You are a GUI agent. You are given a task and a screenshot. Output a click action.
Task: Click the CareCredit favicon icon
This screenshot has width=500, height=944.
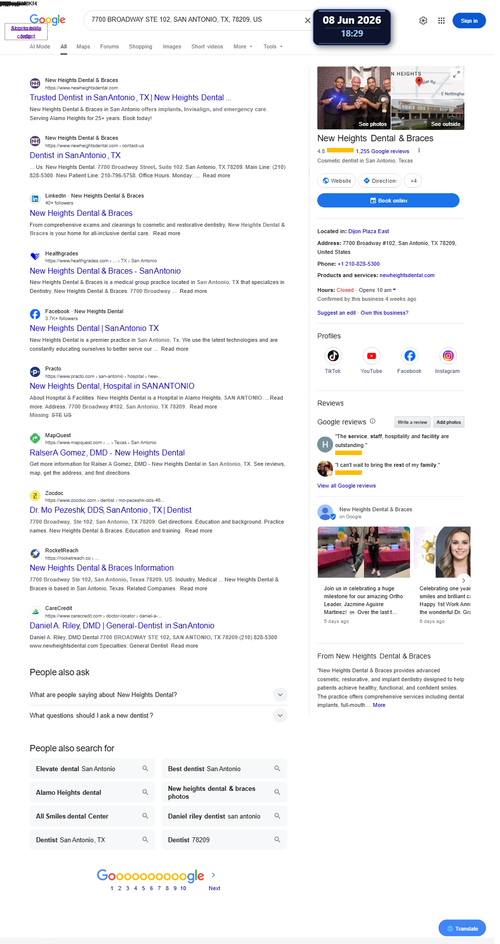click(35, 611)
